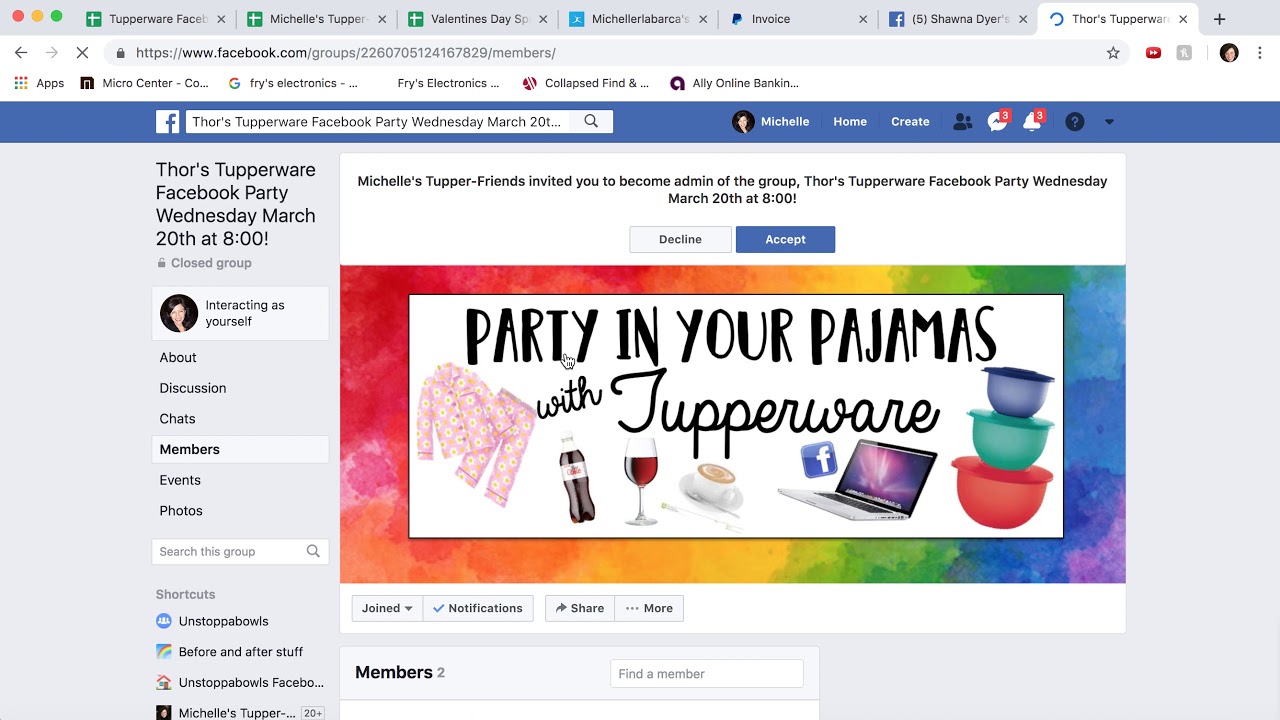Click the site info lock icon
The image size is (1280, 720).
tap(121, 53)
